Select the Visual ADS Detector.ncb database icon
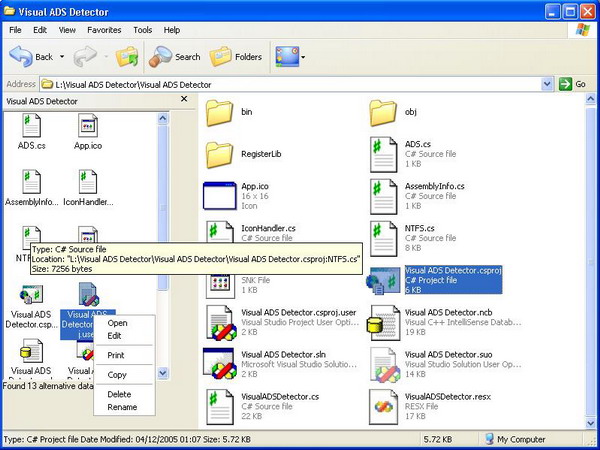This screenshot has width=600, height=450. point(383,323)
